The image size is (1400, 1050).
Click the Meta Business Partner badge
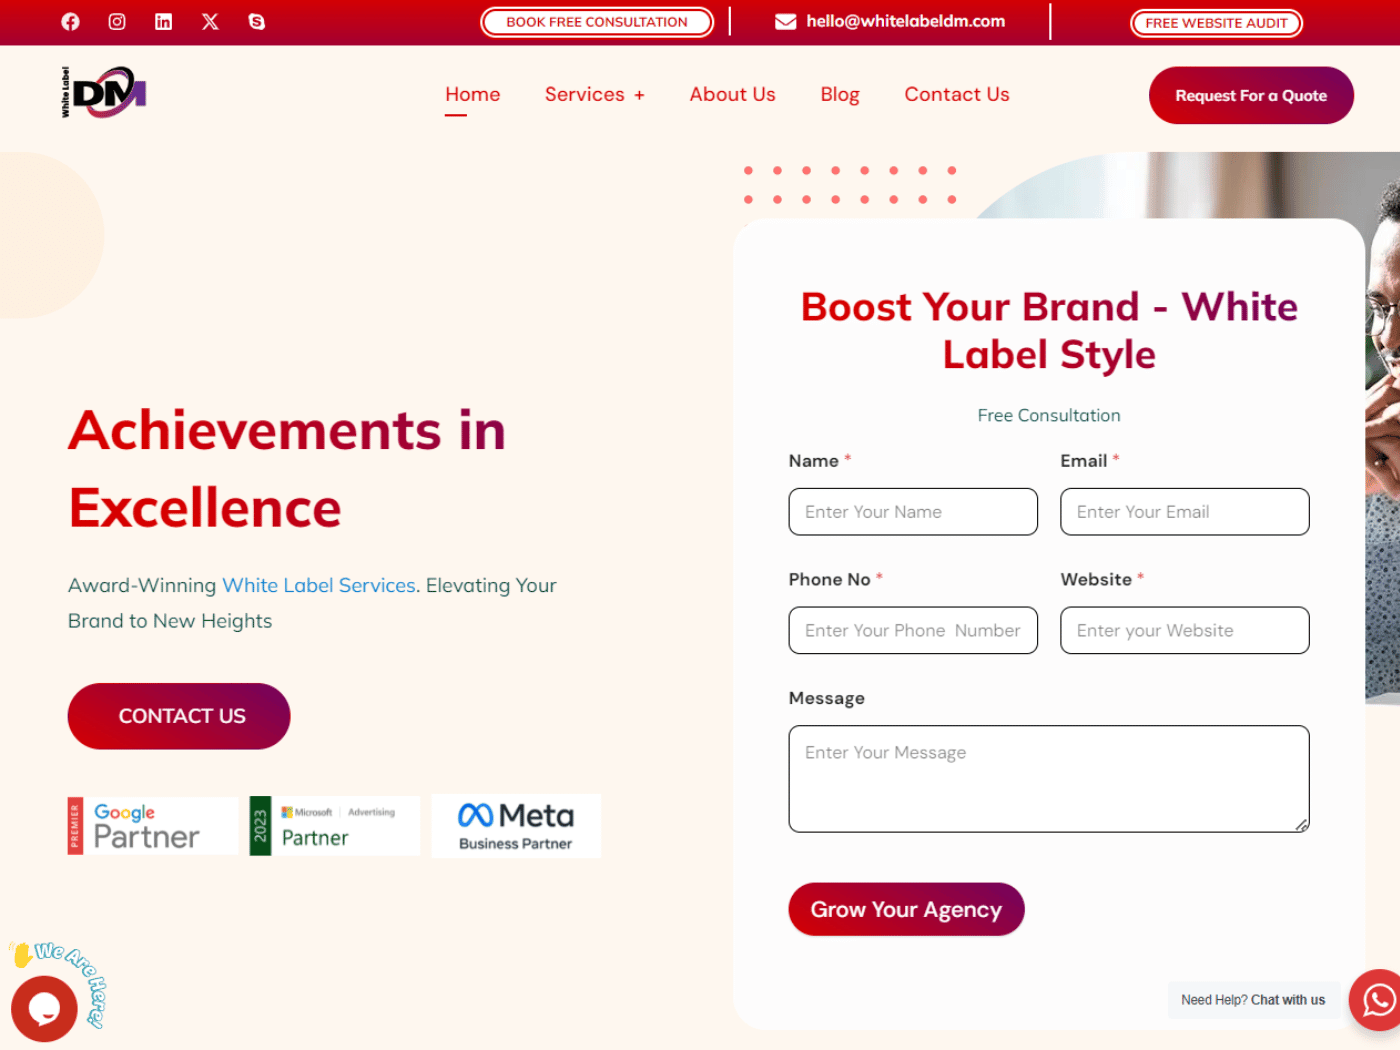516,825
